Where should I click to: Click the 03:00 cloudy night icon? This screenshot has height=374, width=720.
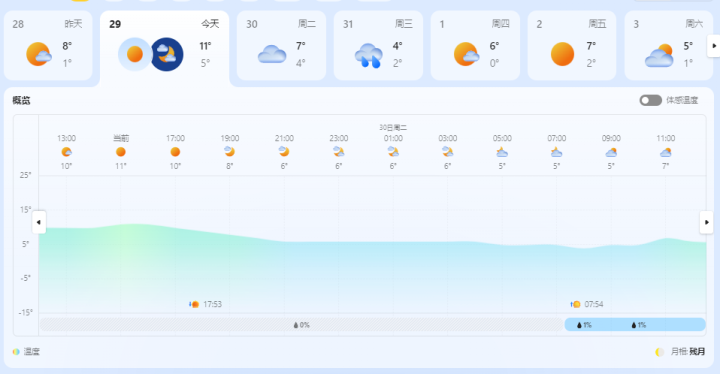point(448,152)
